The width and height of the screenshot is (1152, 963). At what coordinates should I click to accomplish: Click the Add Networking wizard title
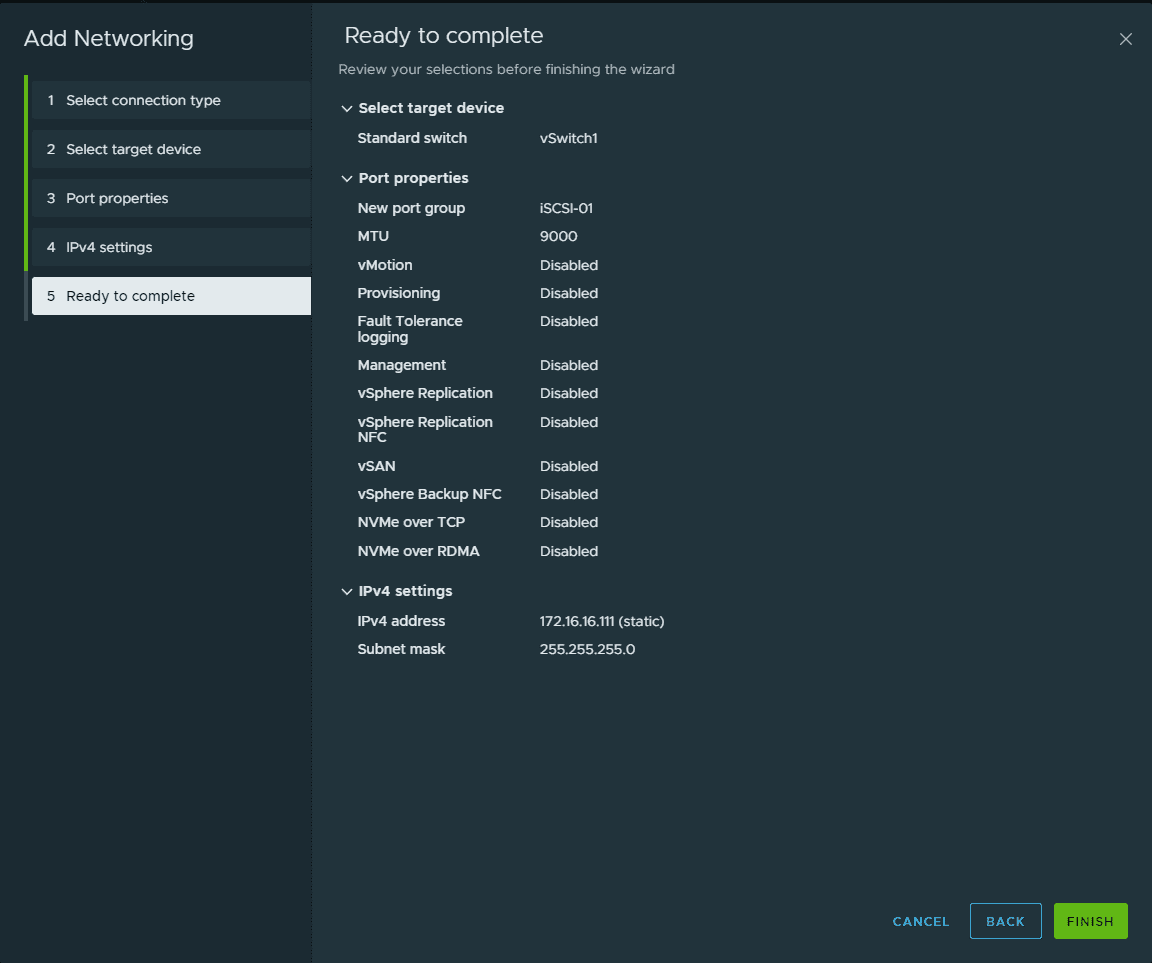(x=109, y=39)
